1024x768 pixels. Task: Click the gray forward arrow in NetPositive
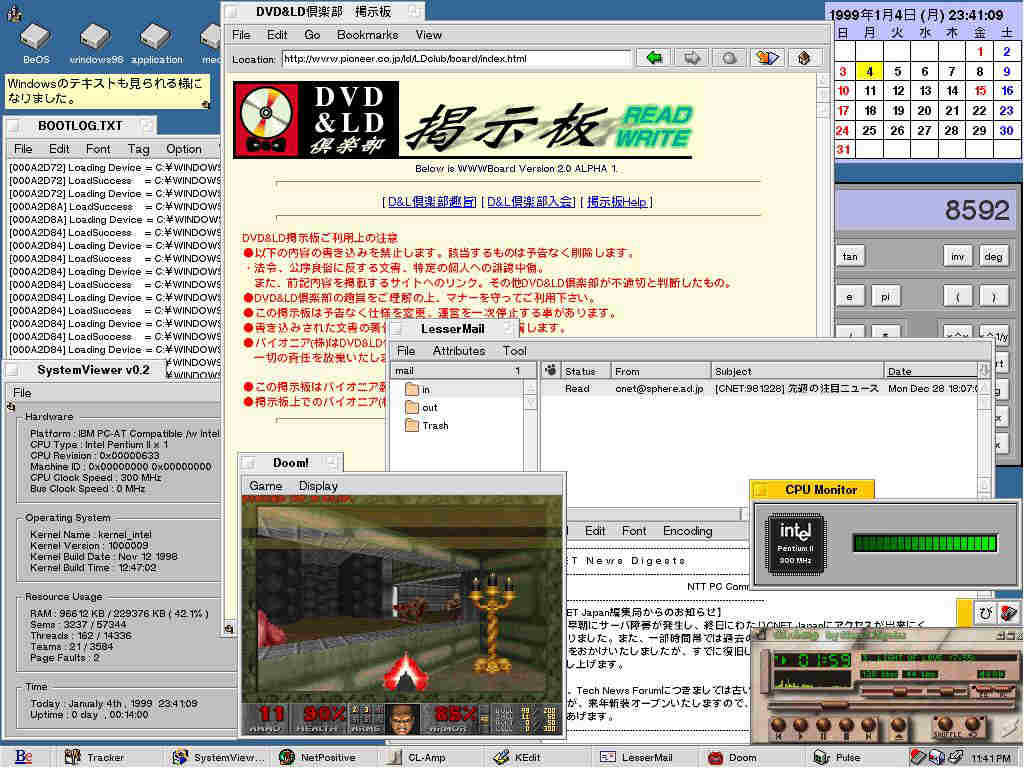click(692, 58)
